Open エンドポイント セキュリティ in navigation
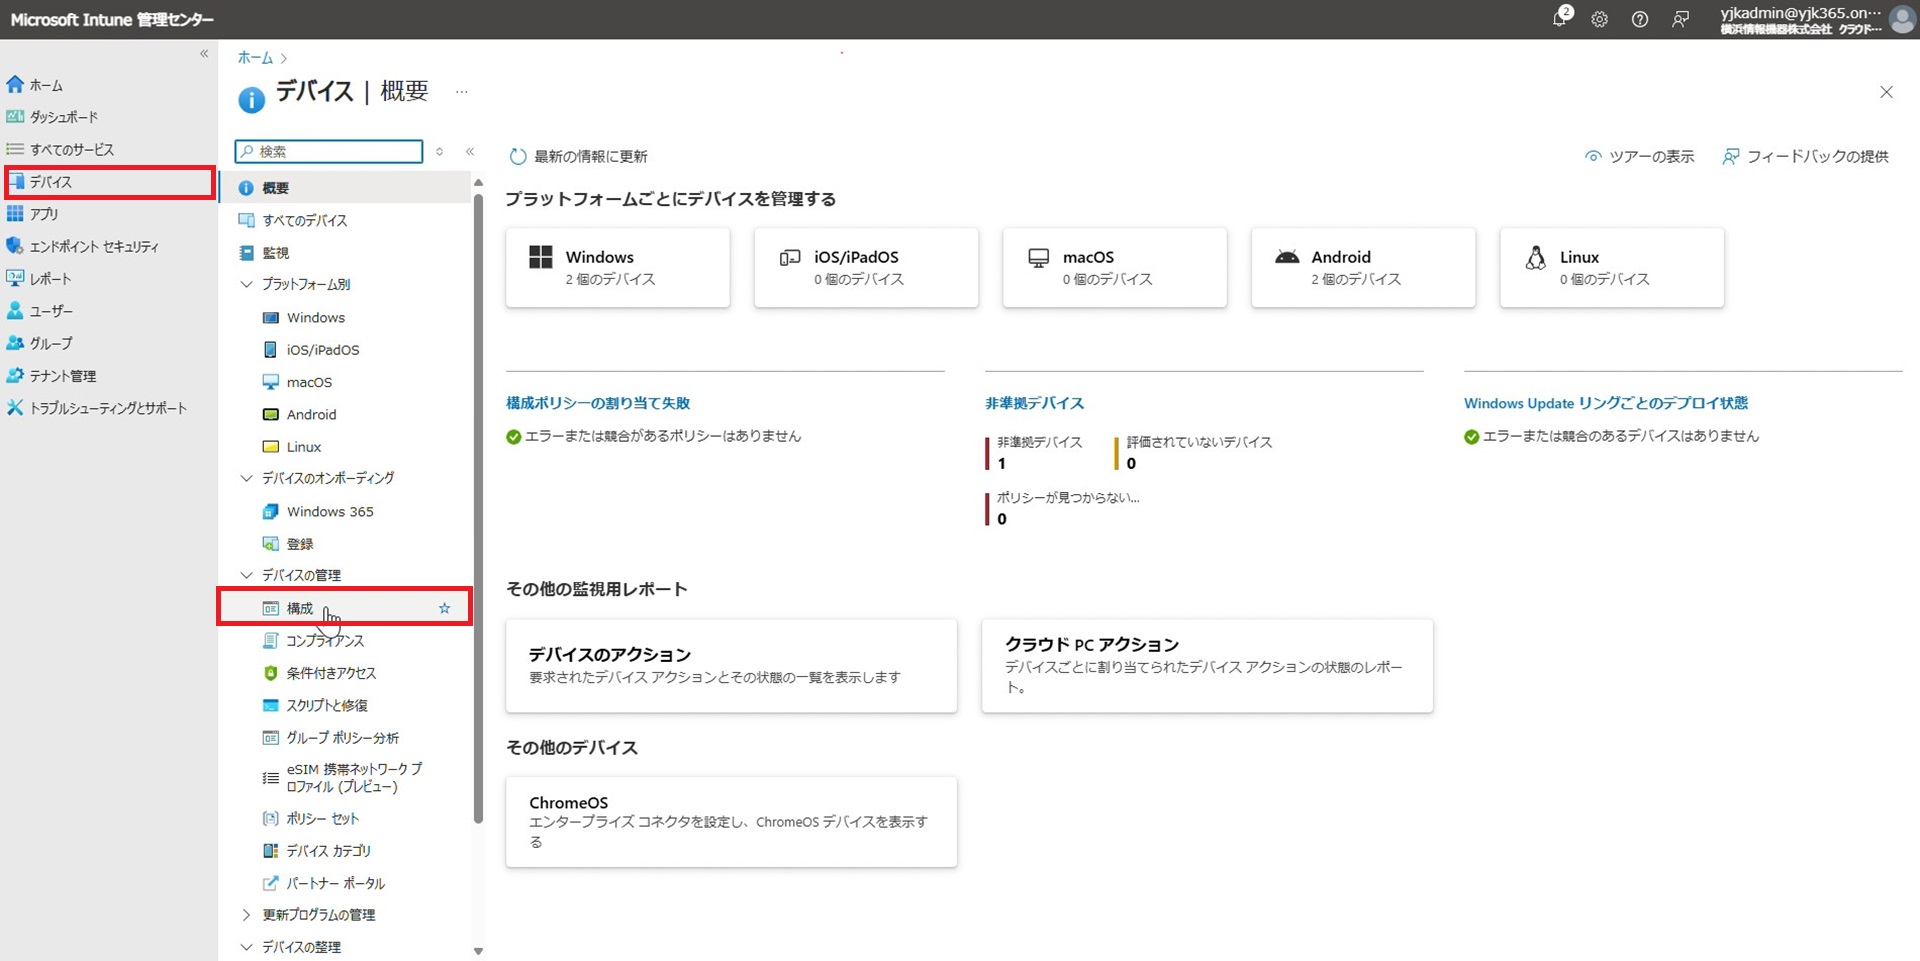 (x=94, y=246)
